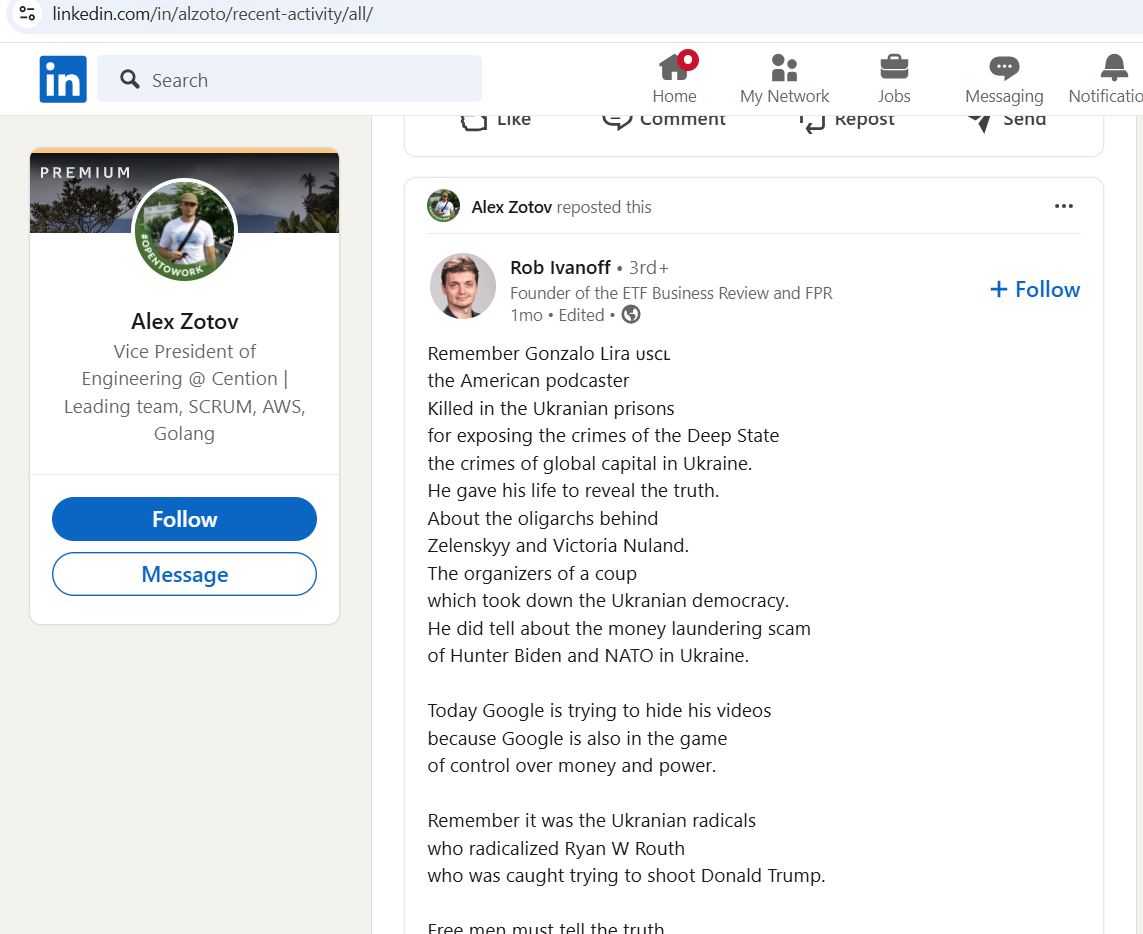
Task: Click Rob Ivanoff's headline 'Founder of the ETF Business Review and FPR'
Action: 671,293
